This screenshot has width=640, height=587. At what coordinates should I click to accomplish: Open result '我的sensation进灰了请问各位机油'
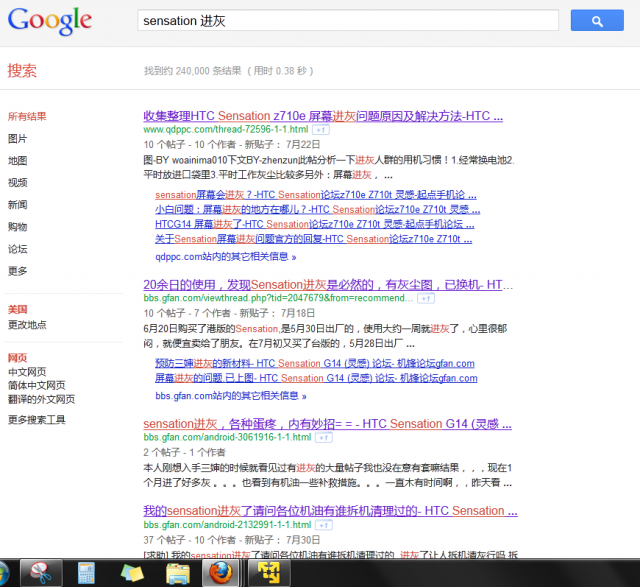click(330, 511)
